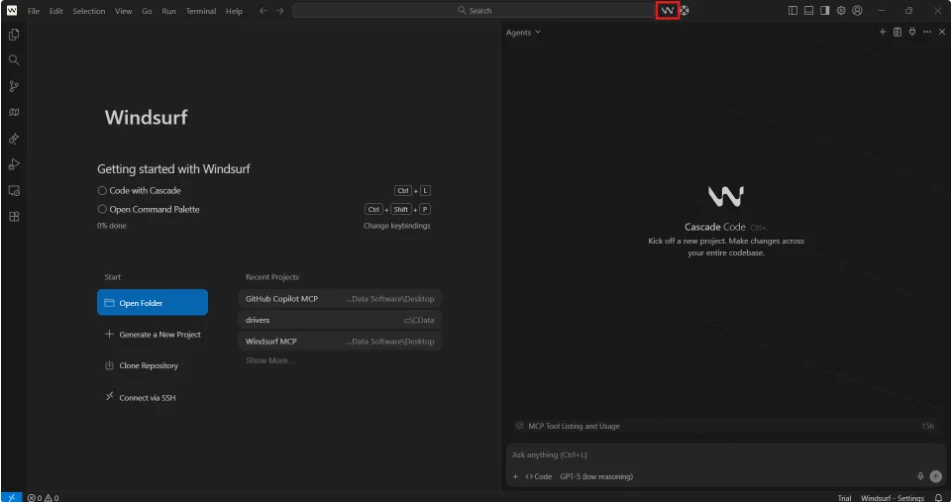Open the Edit menu

click(56, 11)
